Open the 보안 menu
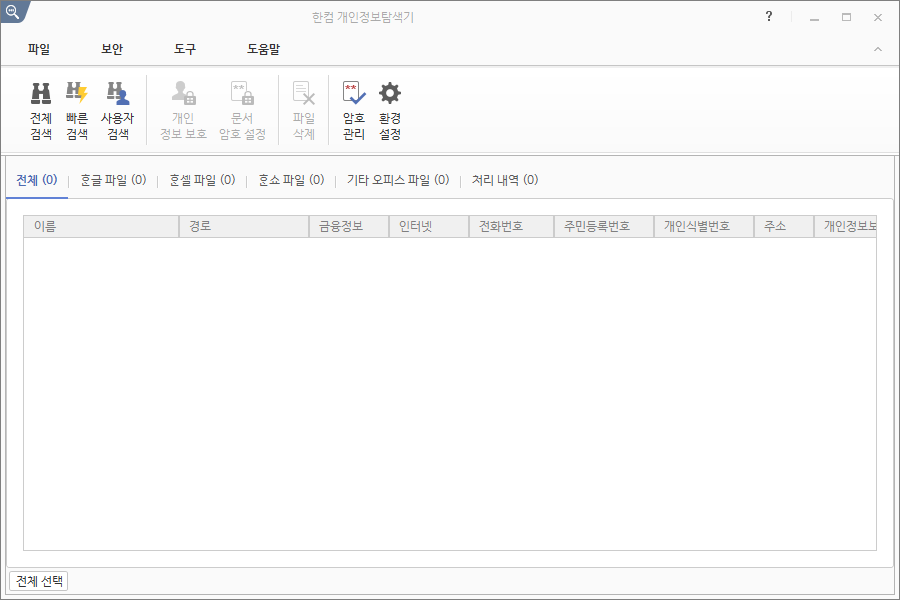The image size is (900, 600). coord(112,49)
